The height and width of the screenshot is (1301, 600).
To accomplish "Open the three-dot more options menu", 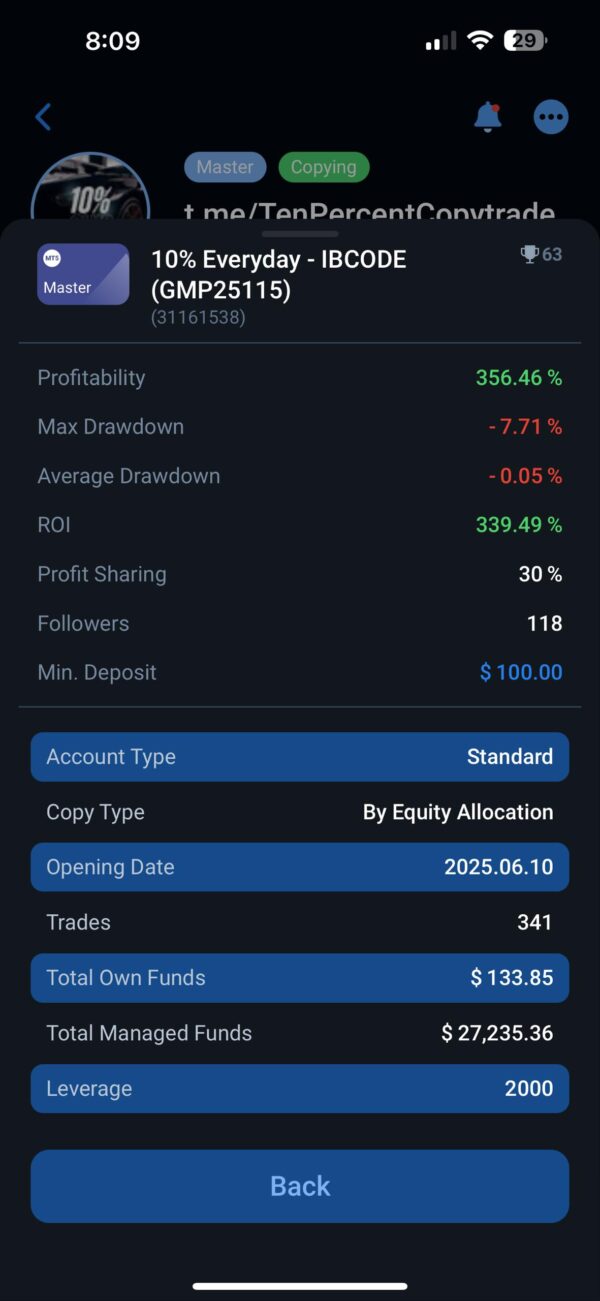I will (550, 117).
